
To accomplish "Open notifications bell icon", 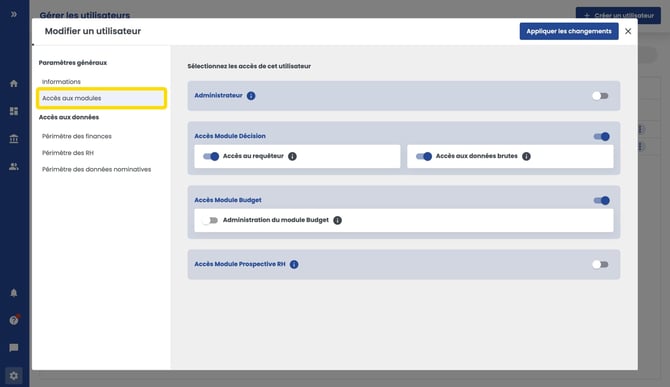I will 14,293.
